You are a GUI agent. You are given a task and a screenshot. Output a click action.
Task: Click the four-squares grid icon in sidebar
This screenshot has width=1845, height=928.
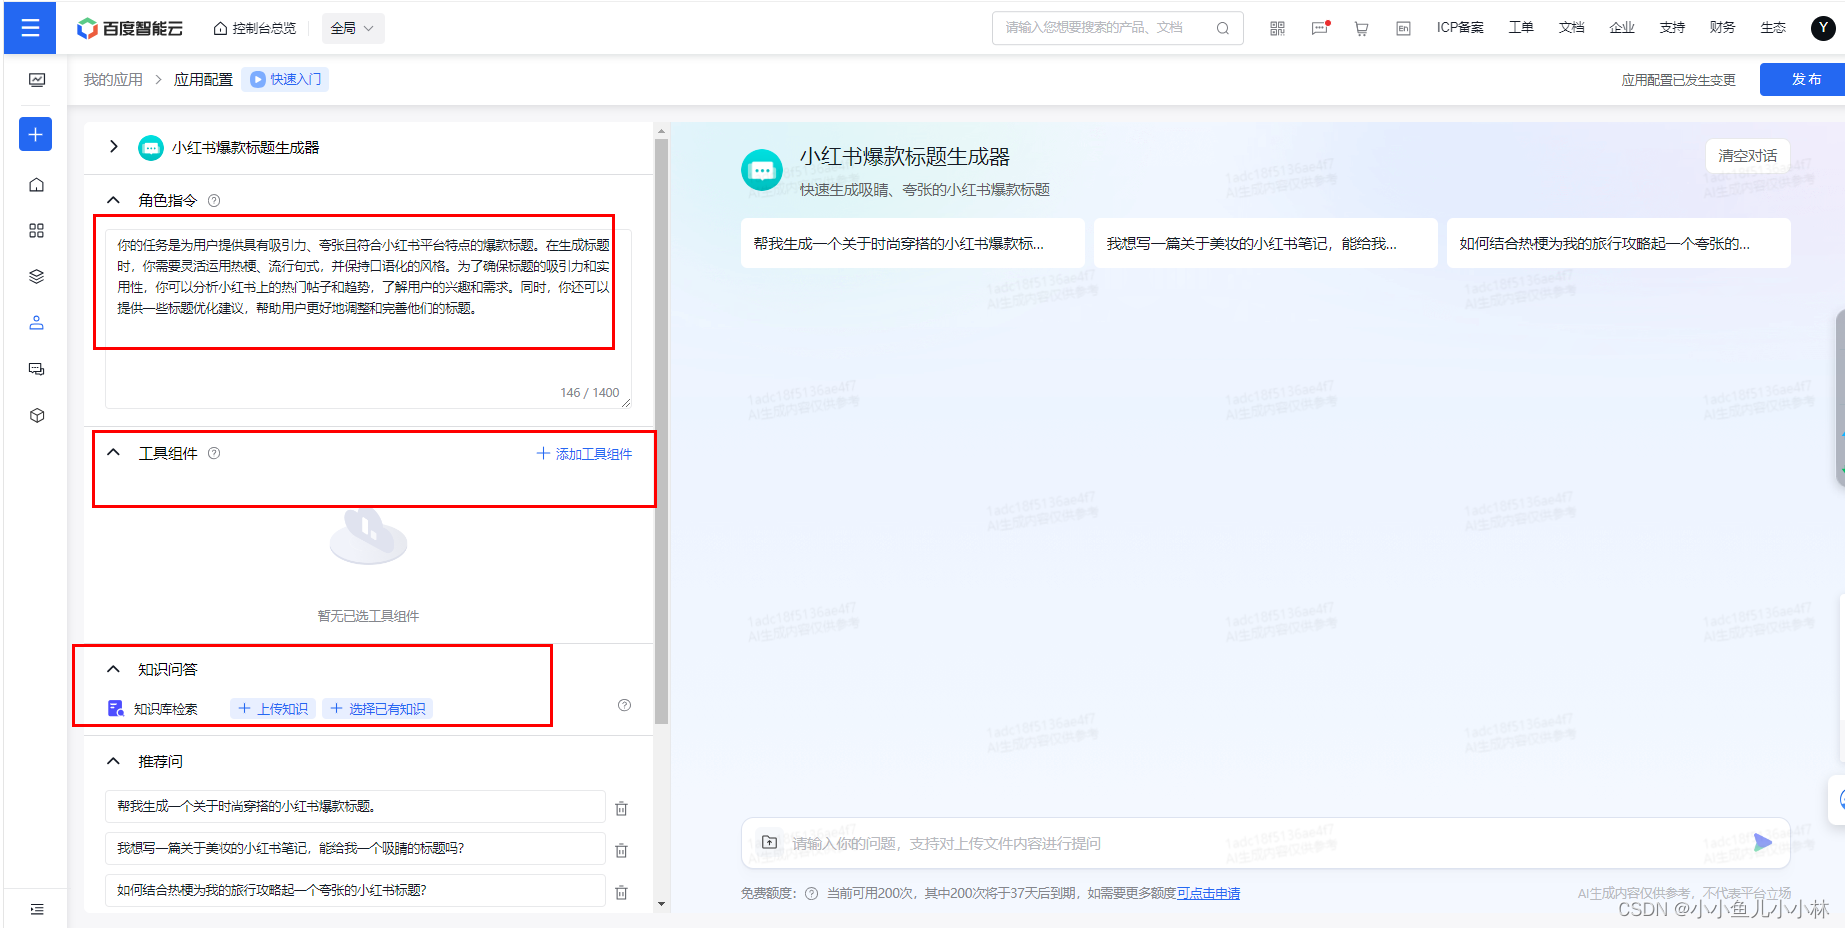(37, 231)
